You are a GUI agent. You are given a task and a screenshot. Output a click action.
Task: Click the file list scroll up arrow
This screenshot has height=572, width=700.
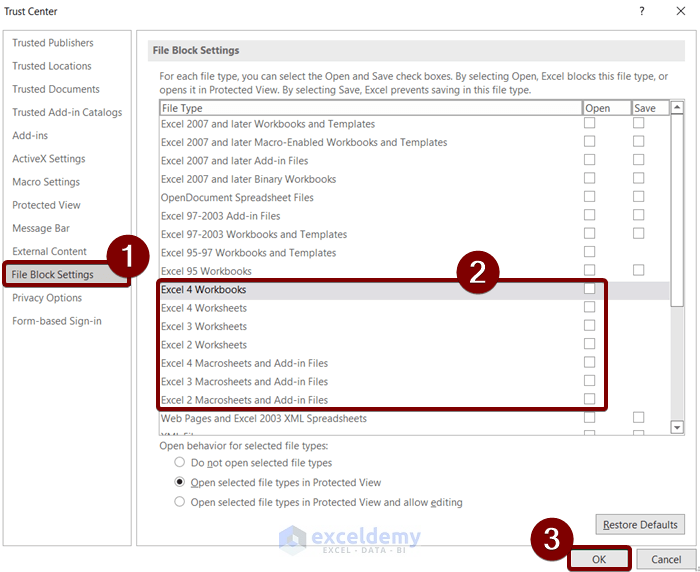click(x=677, y=107)
